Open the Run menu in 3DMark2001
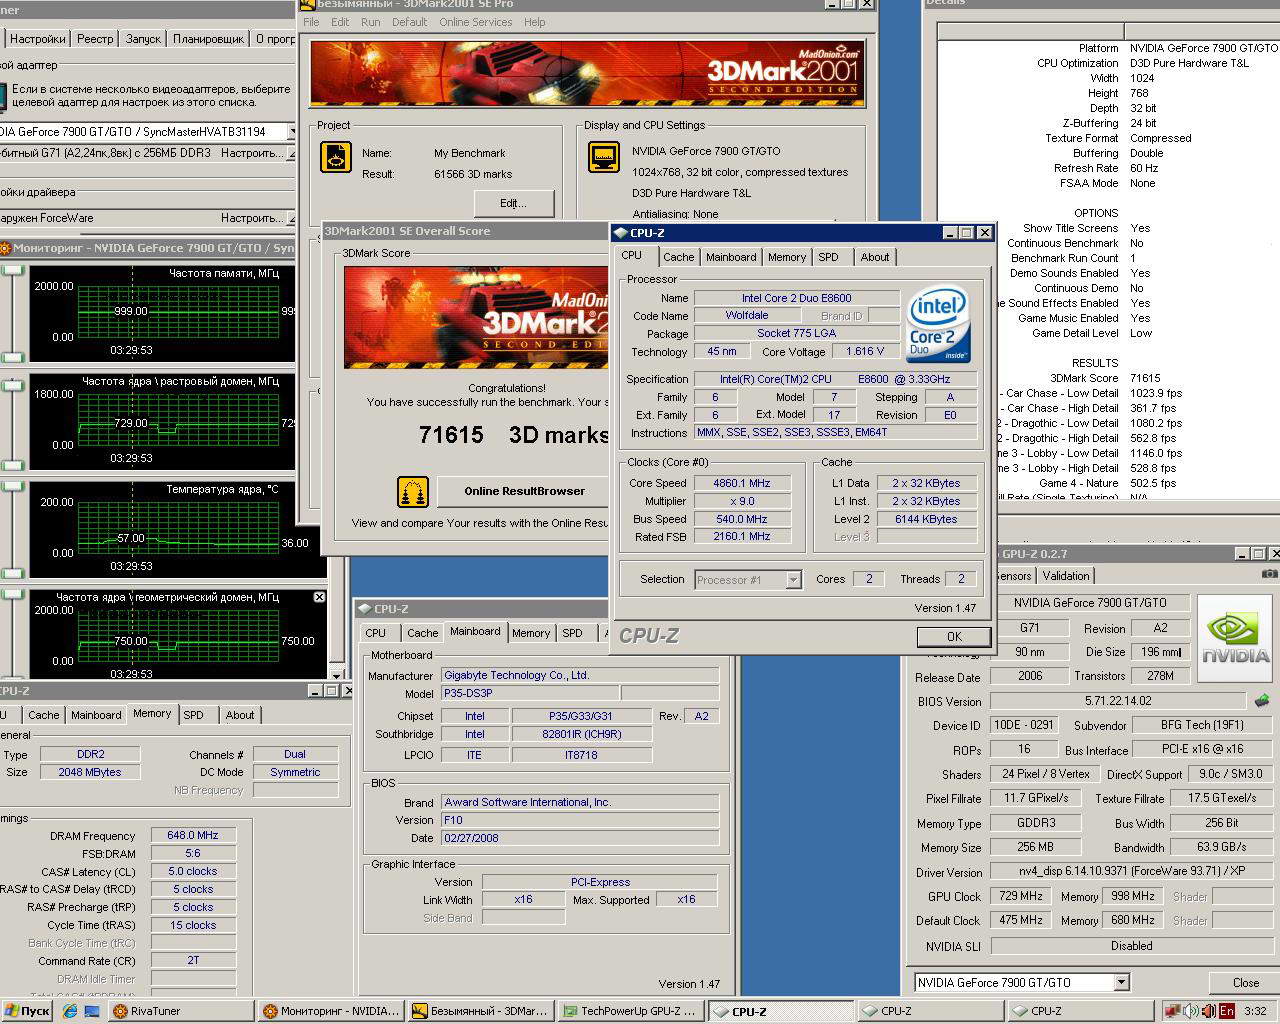Viewport: 1280px width, 1024px height. (370, 22)
